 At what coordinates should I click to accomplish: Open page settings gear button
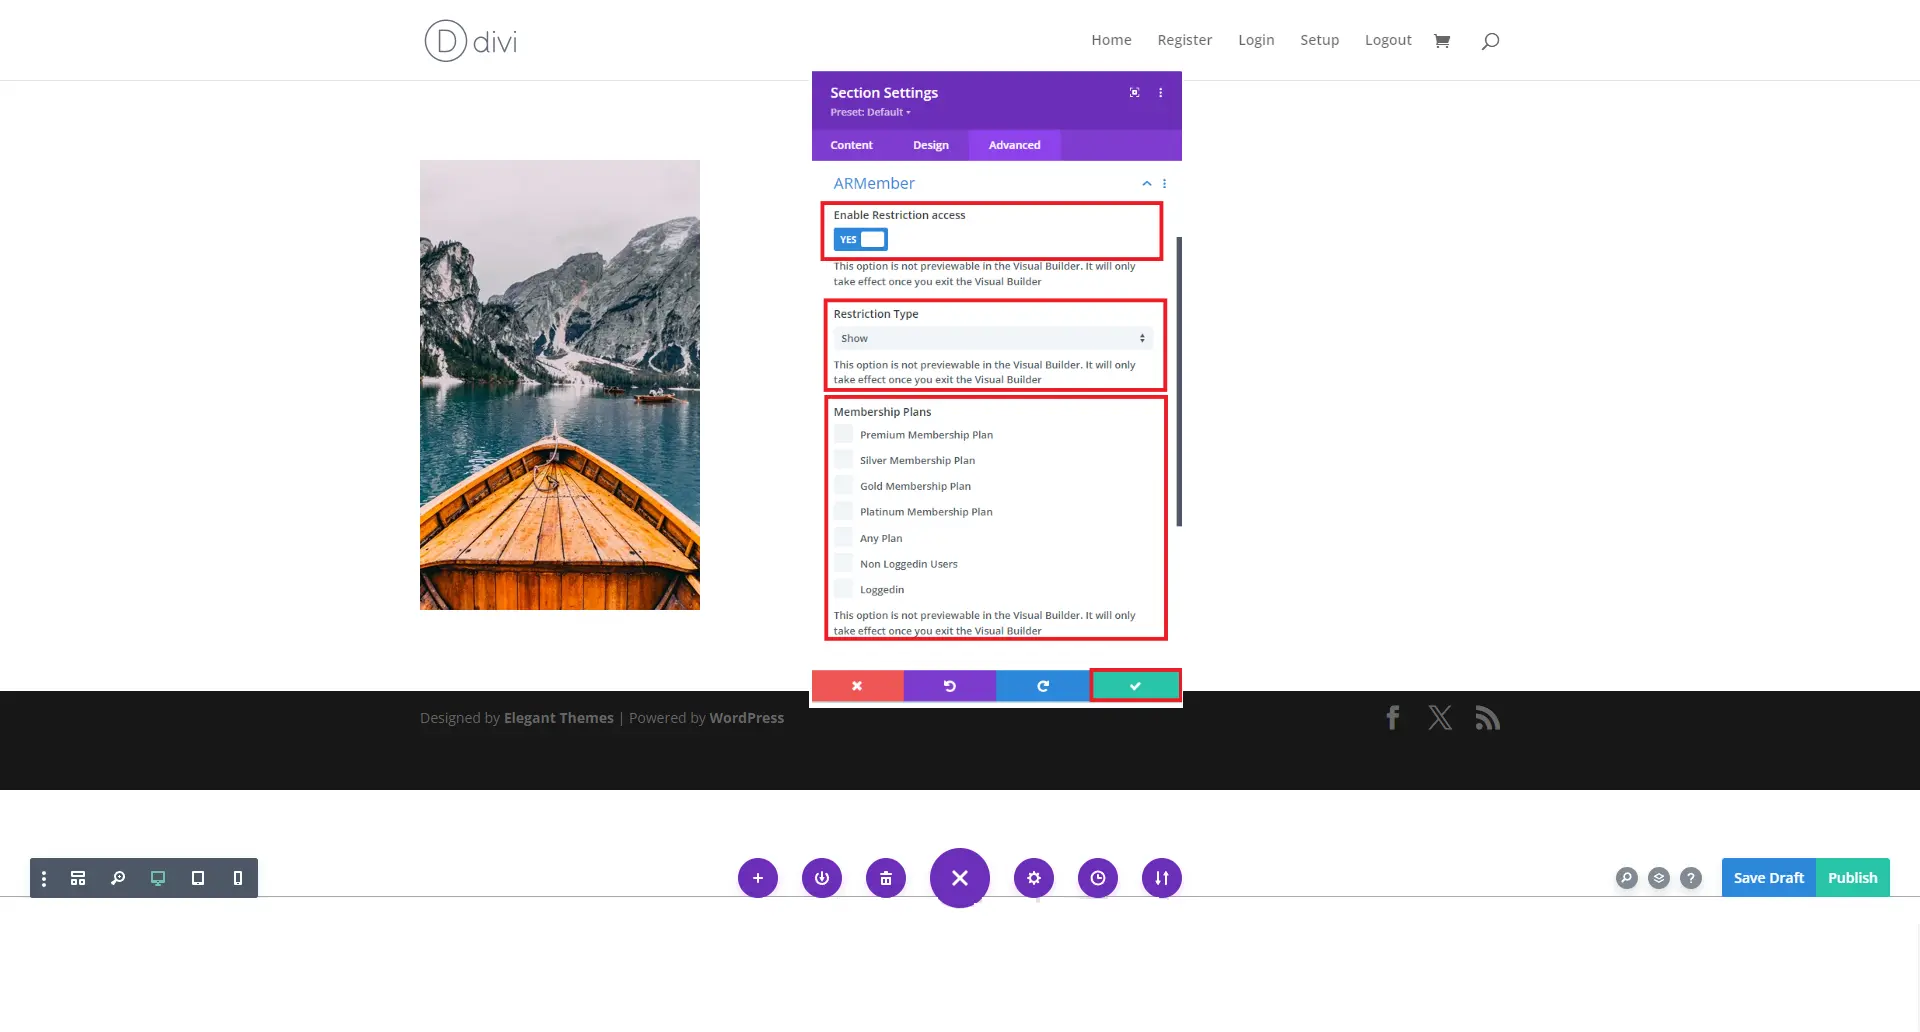[1034, 878]
